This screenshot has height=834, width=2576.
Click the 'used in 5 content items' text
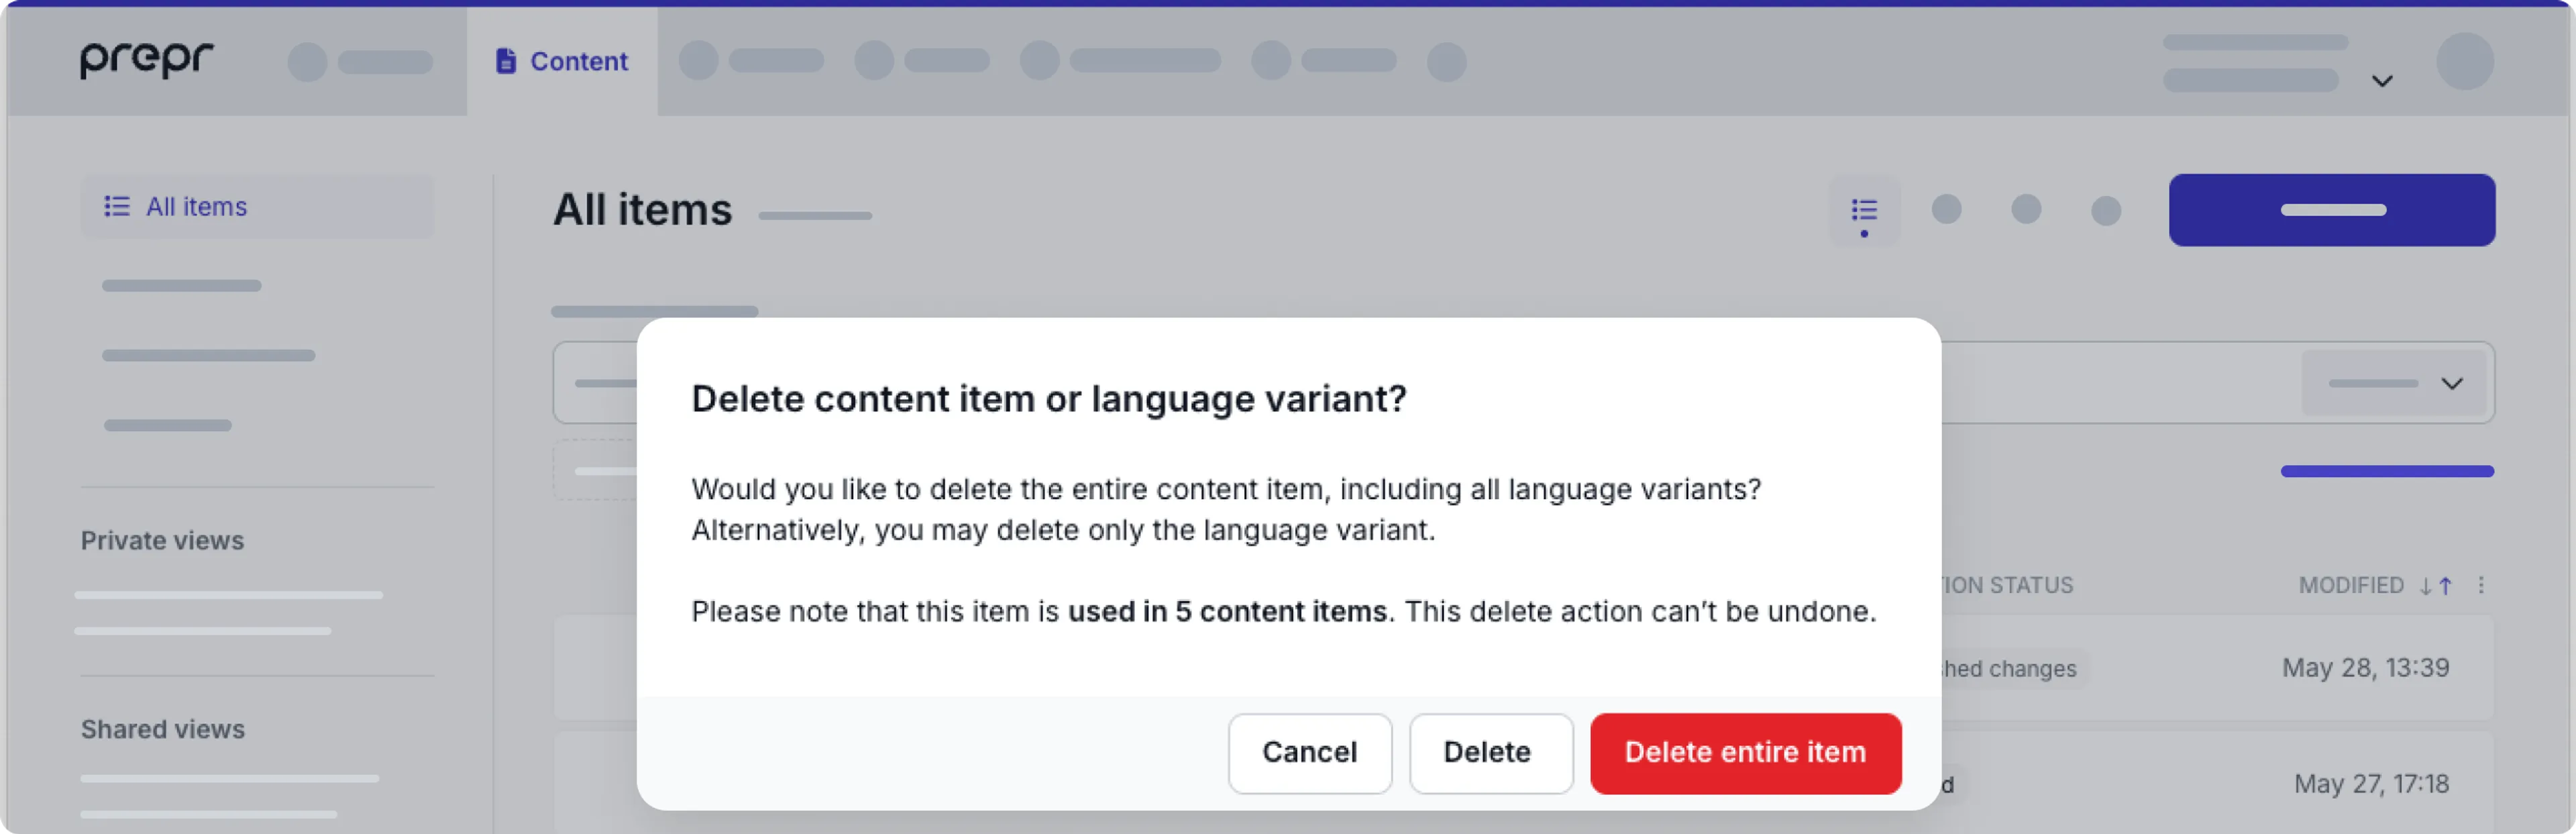click(1227, 611)
